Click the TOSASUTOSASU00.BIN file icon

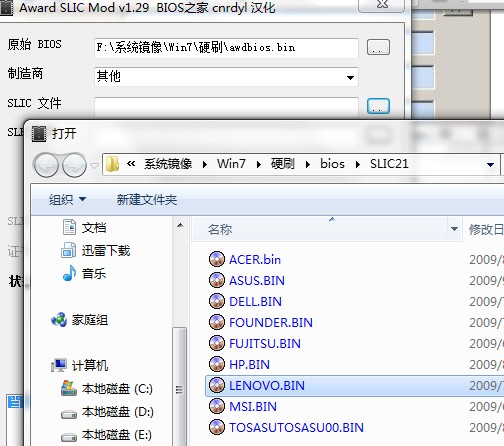coord(217,427)
